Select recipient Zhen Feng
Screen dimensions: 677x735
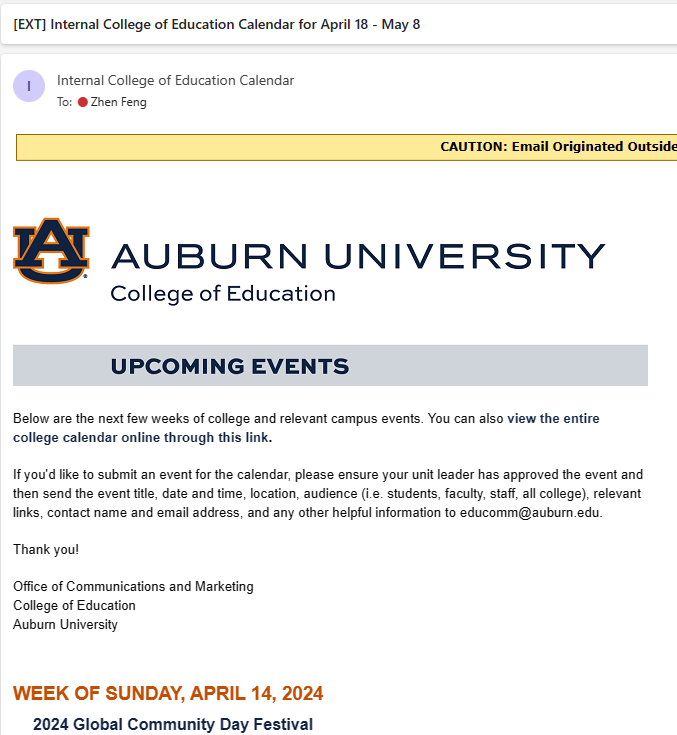pyautogui.click(x=119, y=102)
